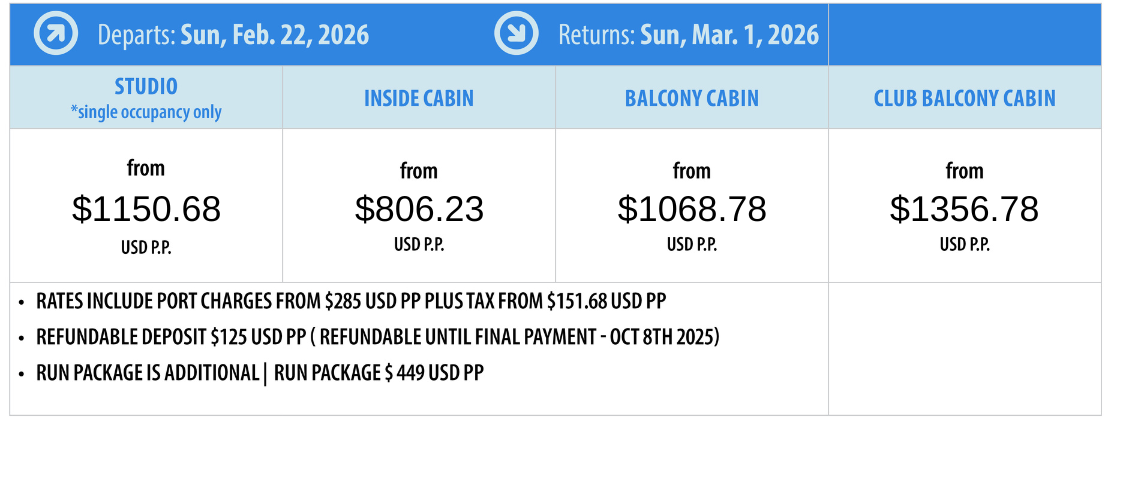Click 'from' text above inside cabin price
Image resolution: width=1138 pixels, height=500 pixels.
[x=419, y=171]
